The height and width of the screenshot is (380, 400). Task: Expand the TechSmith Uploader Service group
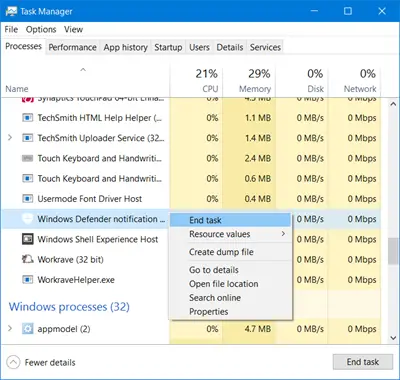(x=10, y=138)
